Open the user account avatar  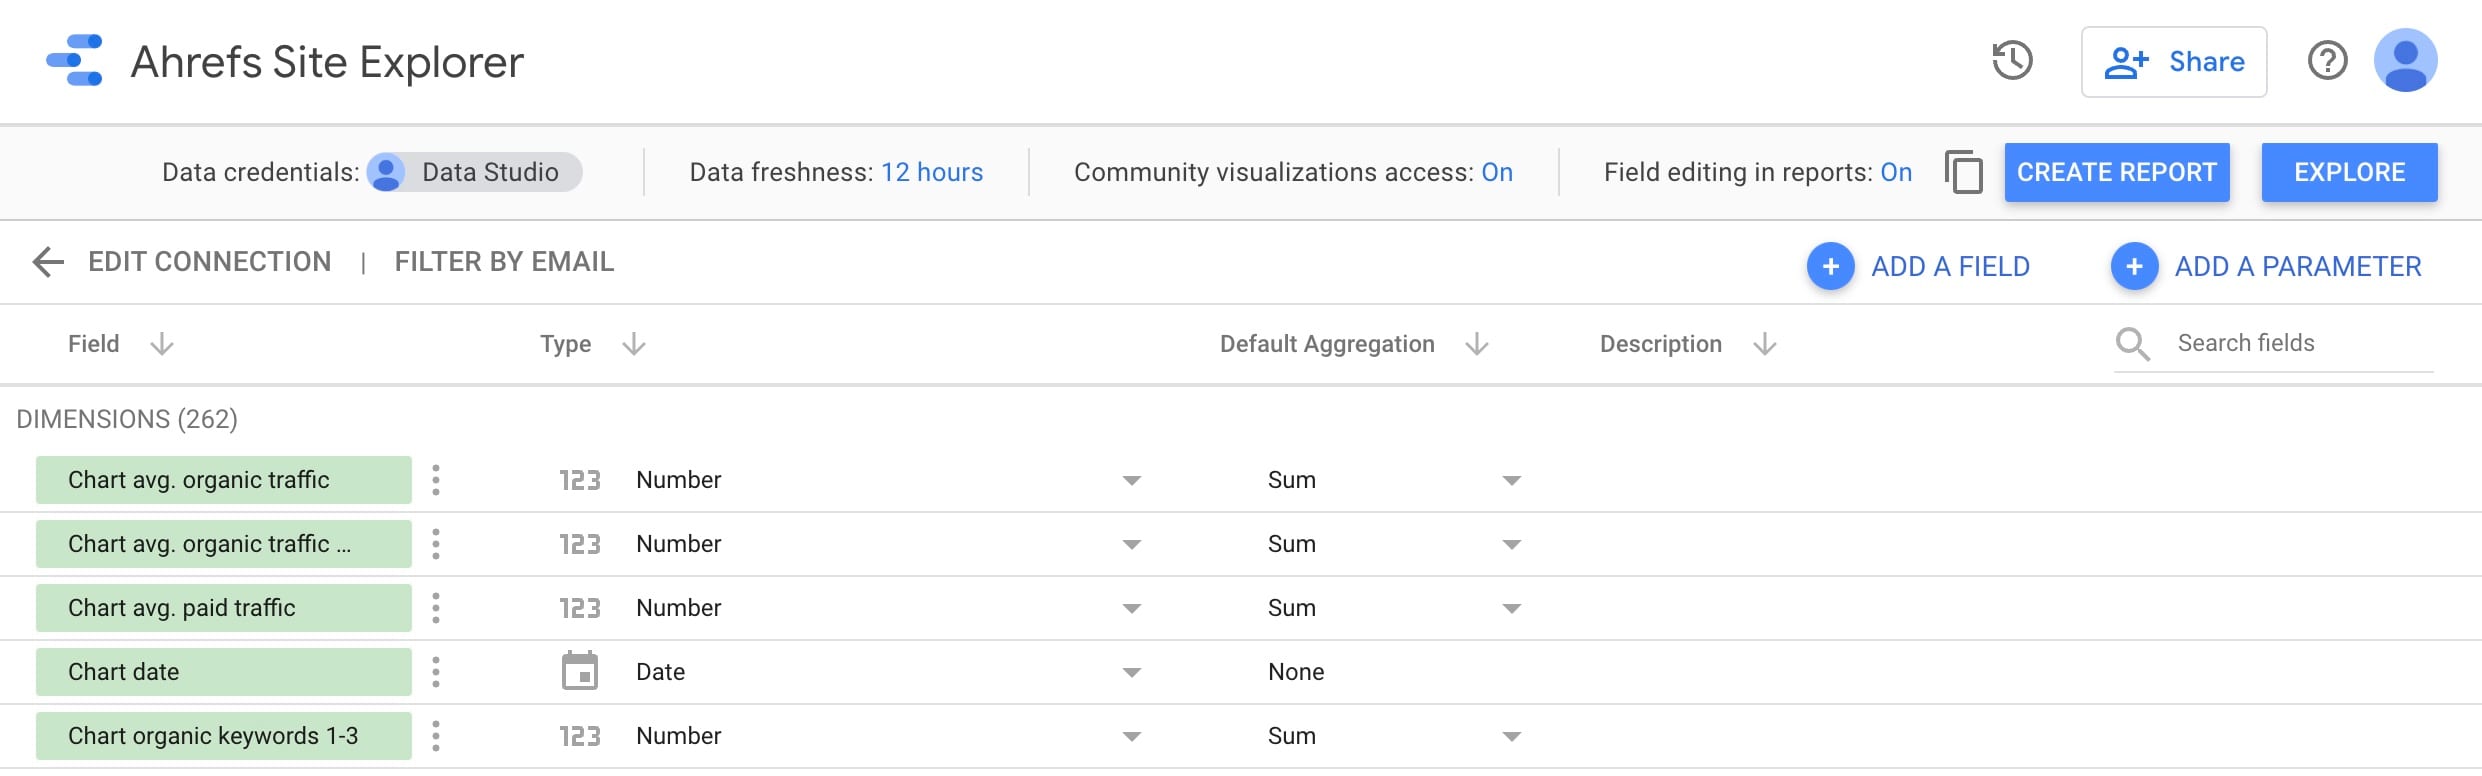pyautogui.click(x=2405, y=61)
